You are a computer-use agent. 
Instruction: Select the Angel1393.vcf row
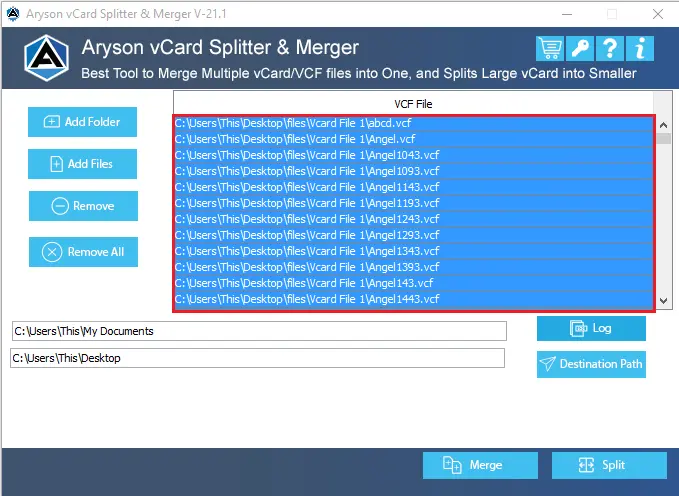click(x=414, y=267)
